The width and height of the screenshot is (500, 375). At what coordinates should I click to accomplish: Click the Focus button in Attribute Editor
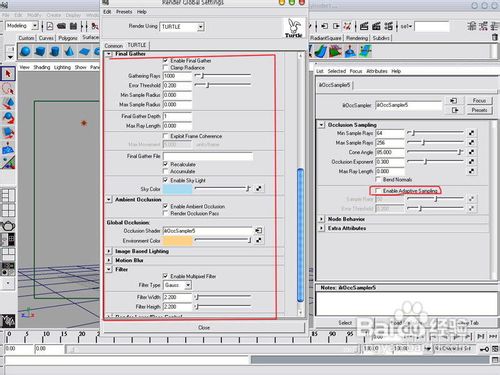click(479, 101)
